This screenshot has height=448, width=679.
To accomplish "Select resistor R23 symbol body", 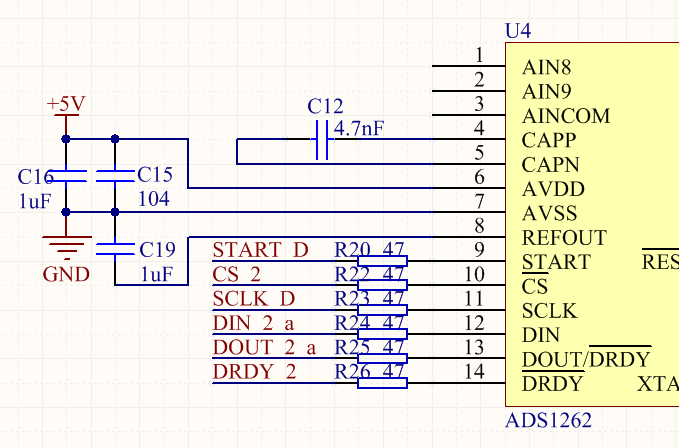I will [382, 309].
